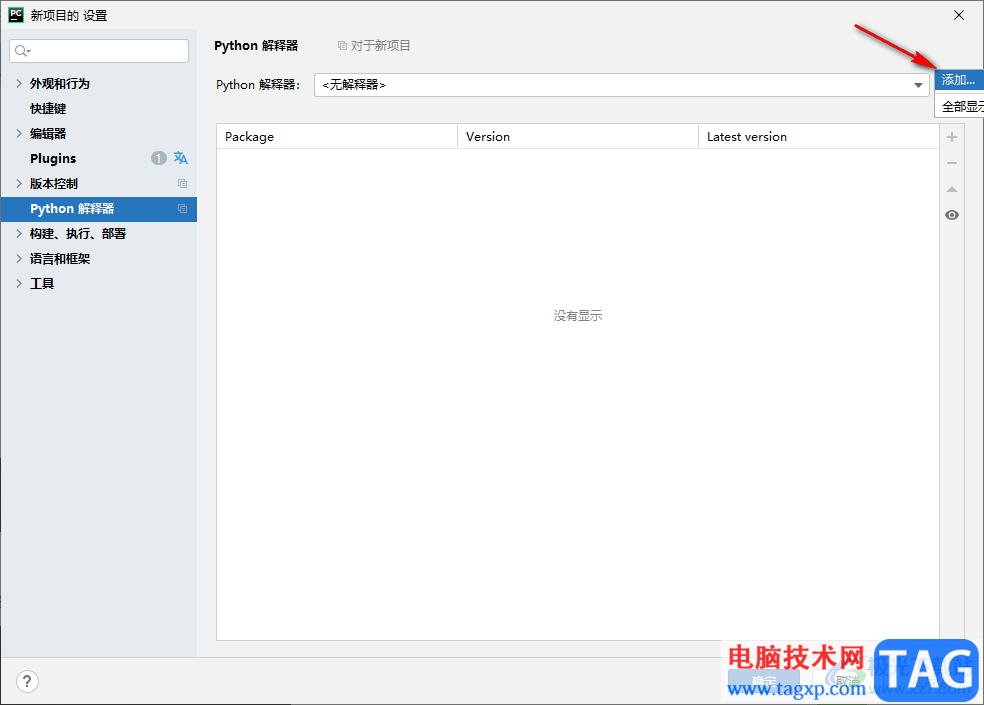The height and width of the screenshot is (705, 984).
Task: Select 语言和框架 settings category
Action: (60, 259)
